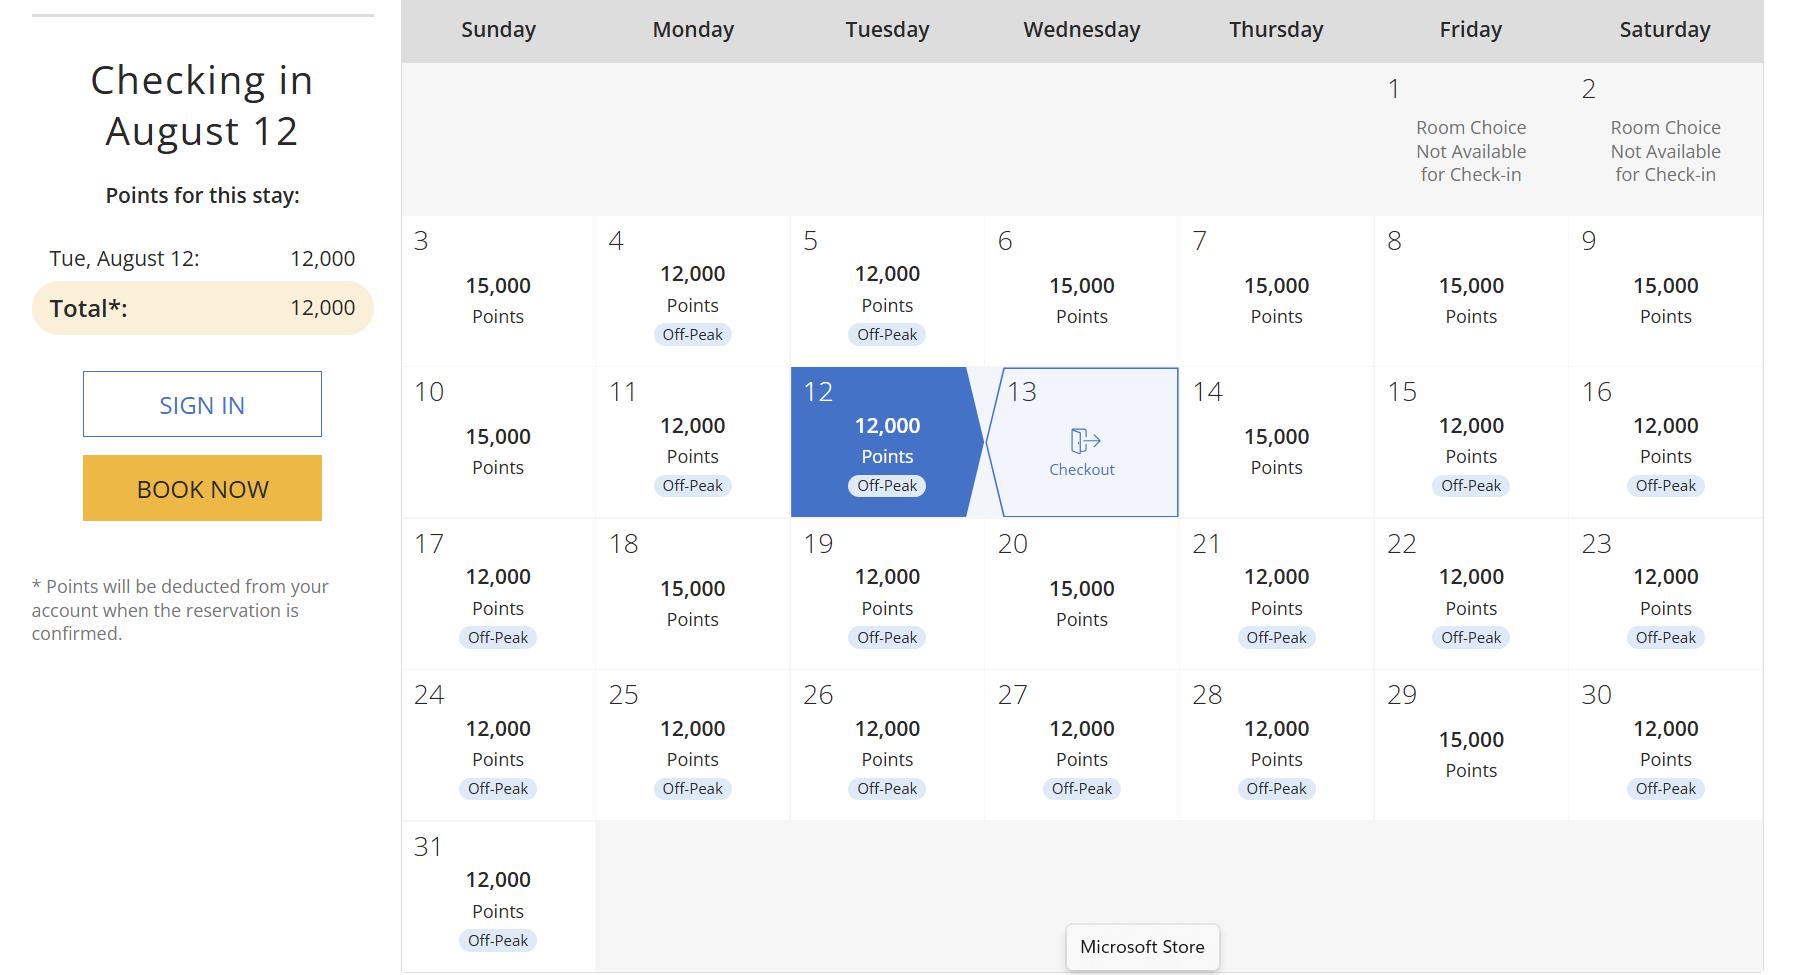Screen dimensions: 1796x975
Task: Pick Friday August 22 cell
Action: click(1471, 594)
